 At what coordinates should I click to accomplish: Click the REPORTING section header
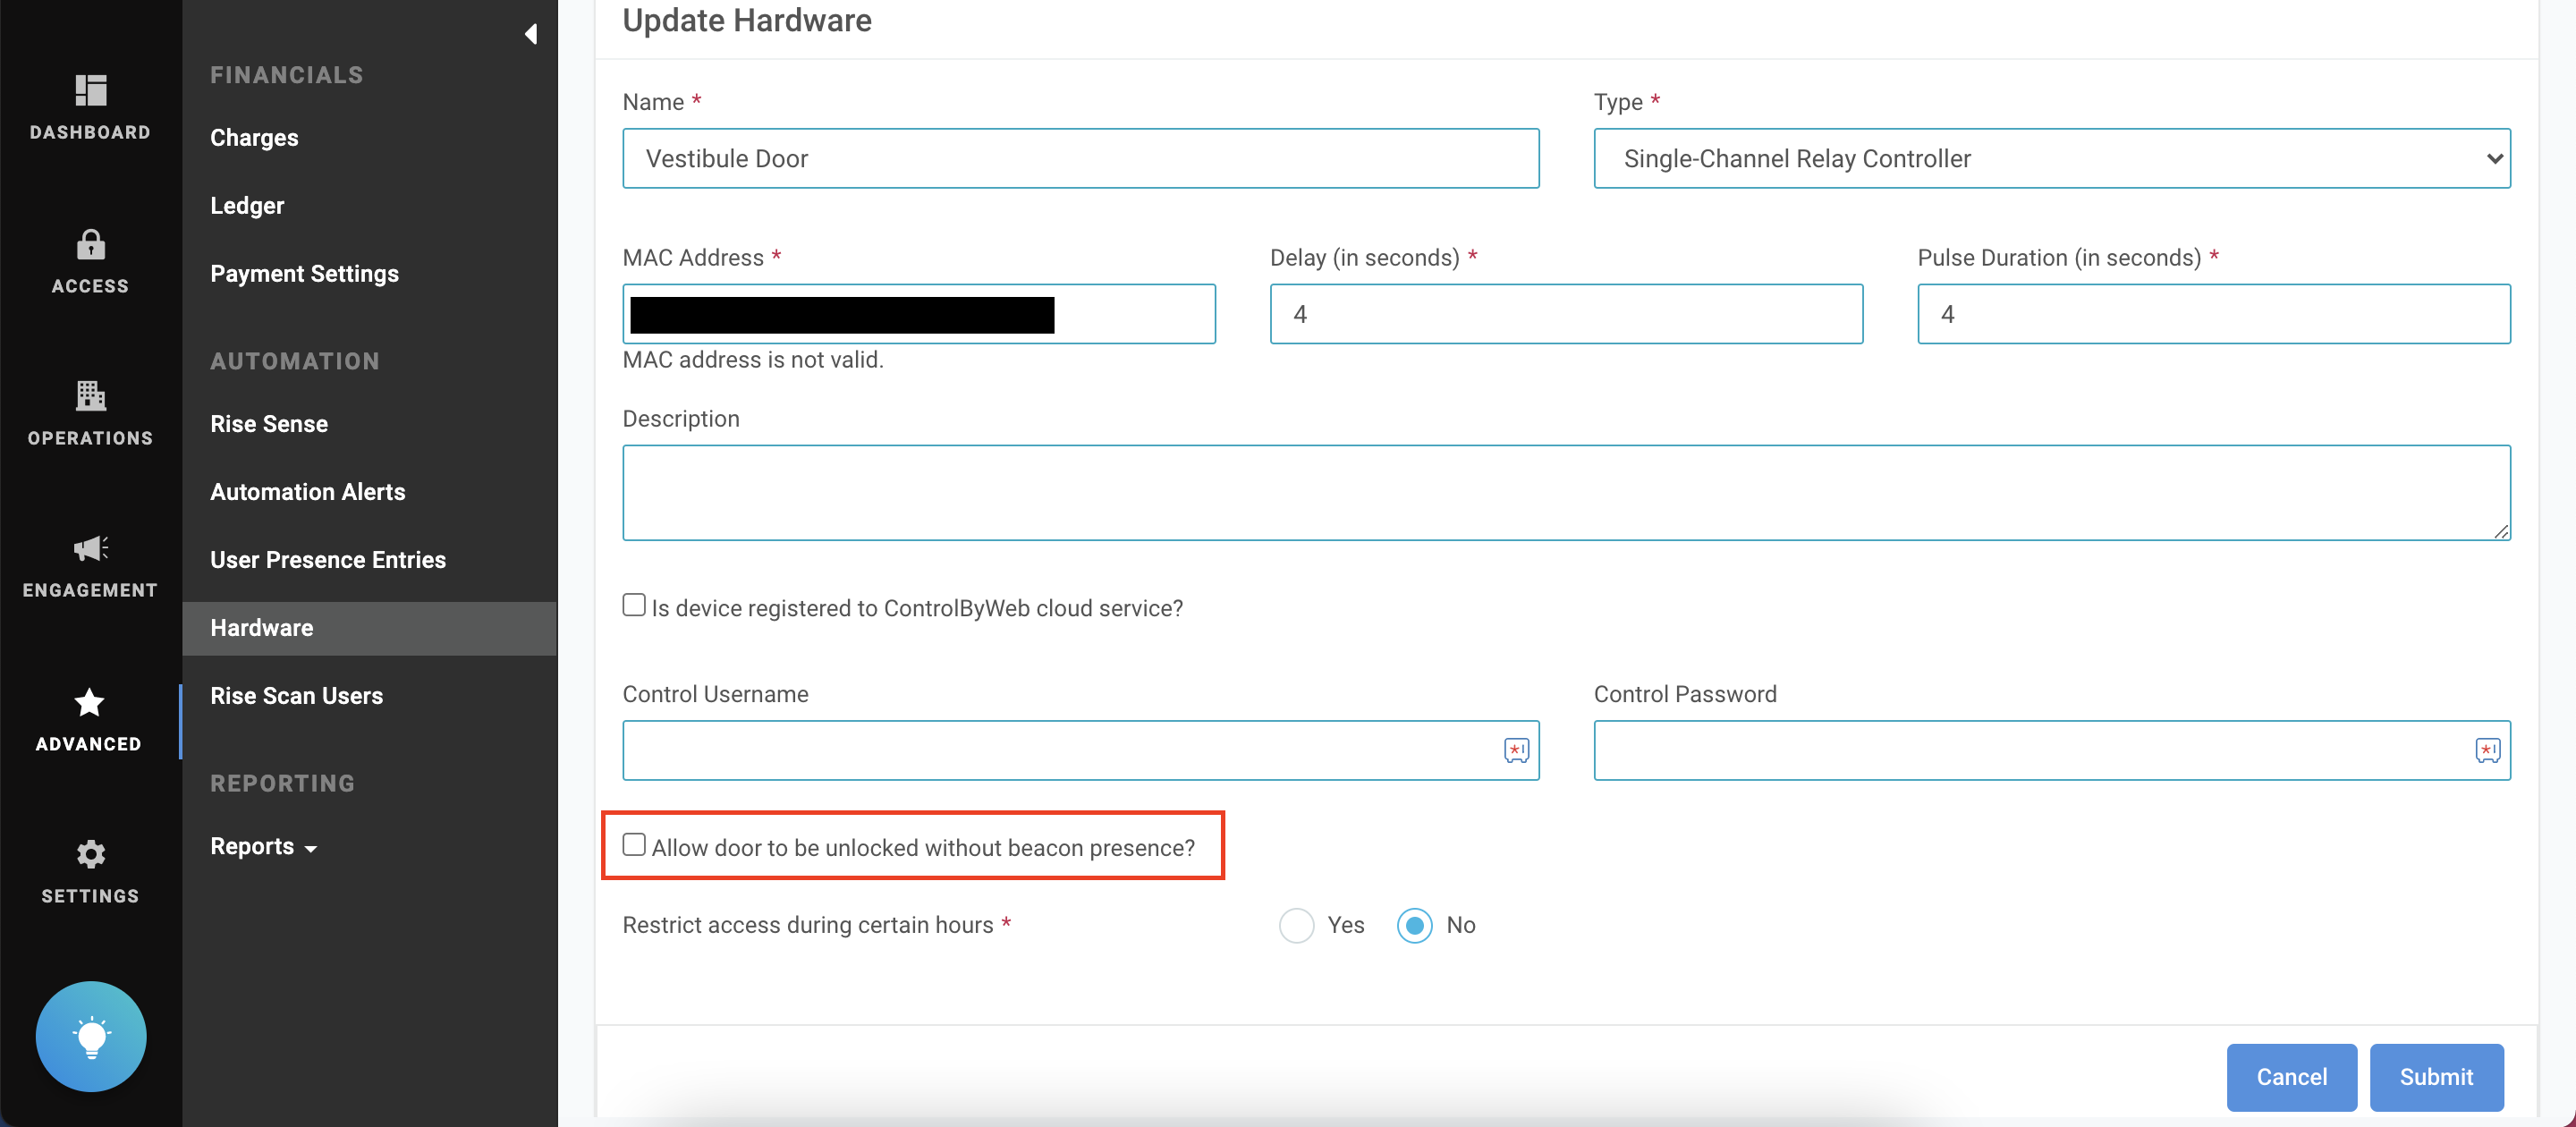(x=283, y=783)
